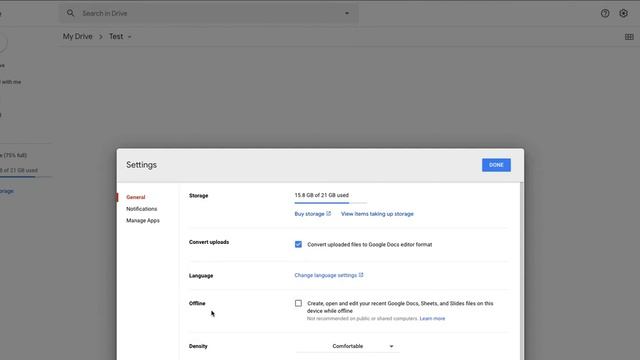This screenshot has height=360, width=640.
Task: Click the search magnifier icon in Drive
Action: point(71,13)
